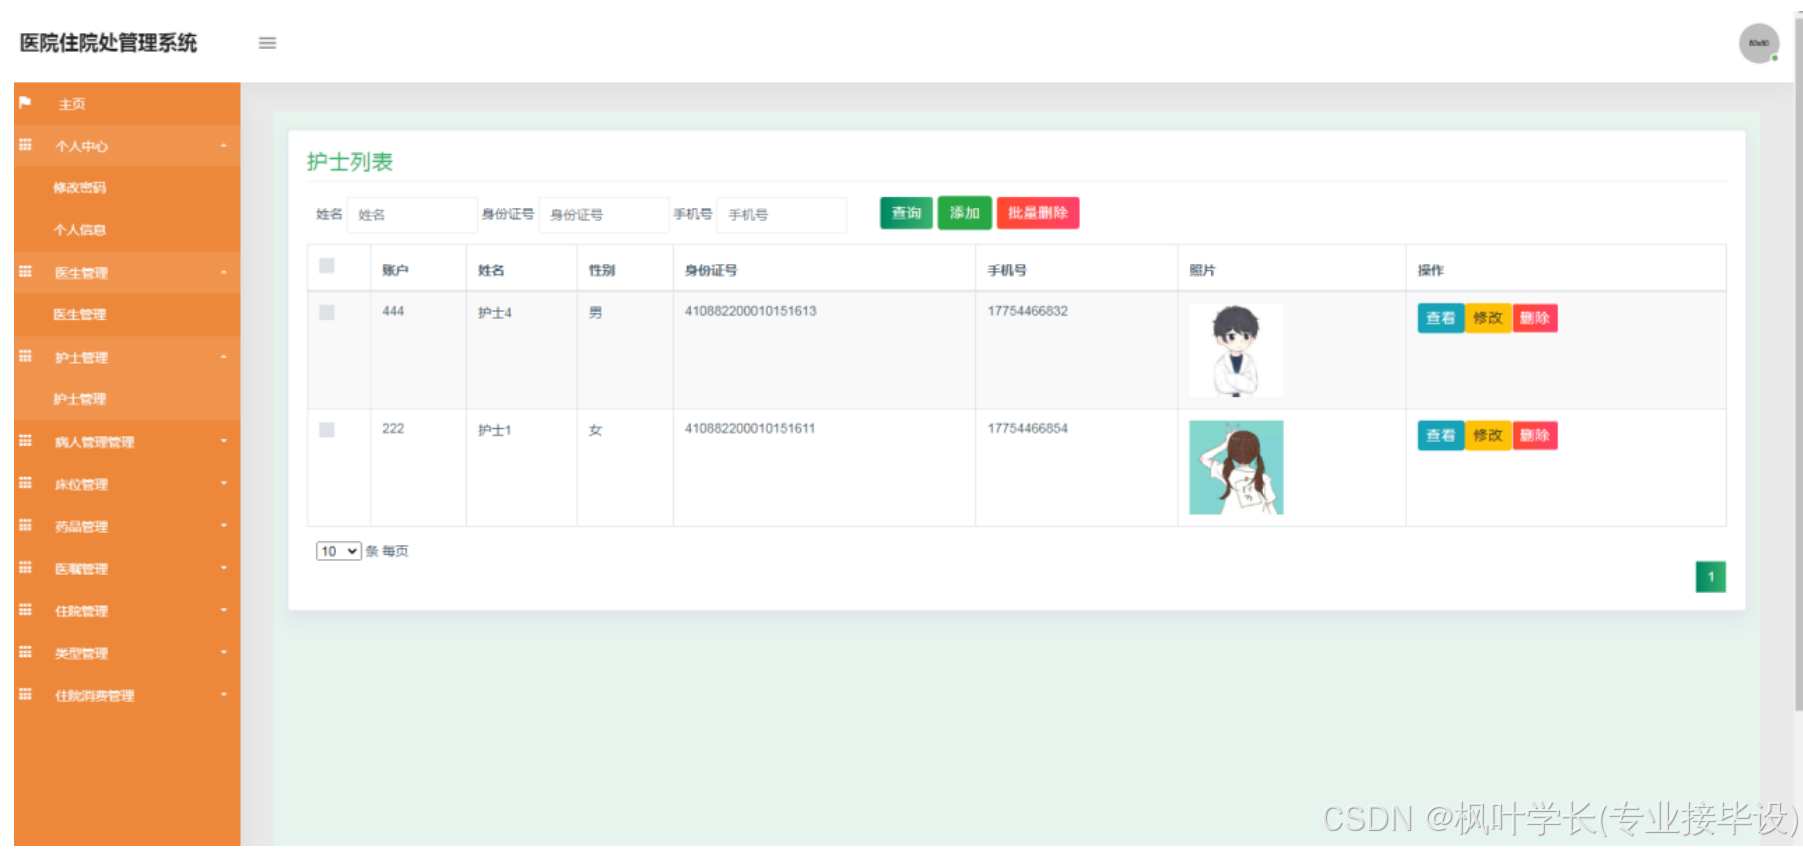Select phone number 17754466832

click(1028, 311)
